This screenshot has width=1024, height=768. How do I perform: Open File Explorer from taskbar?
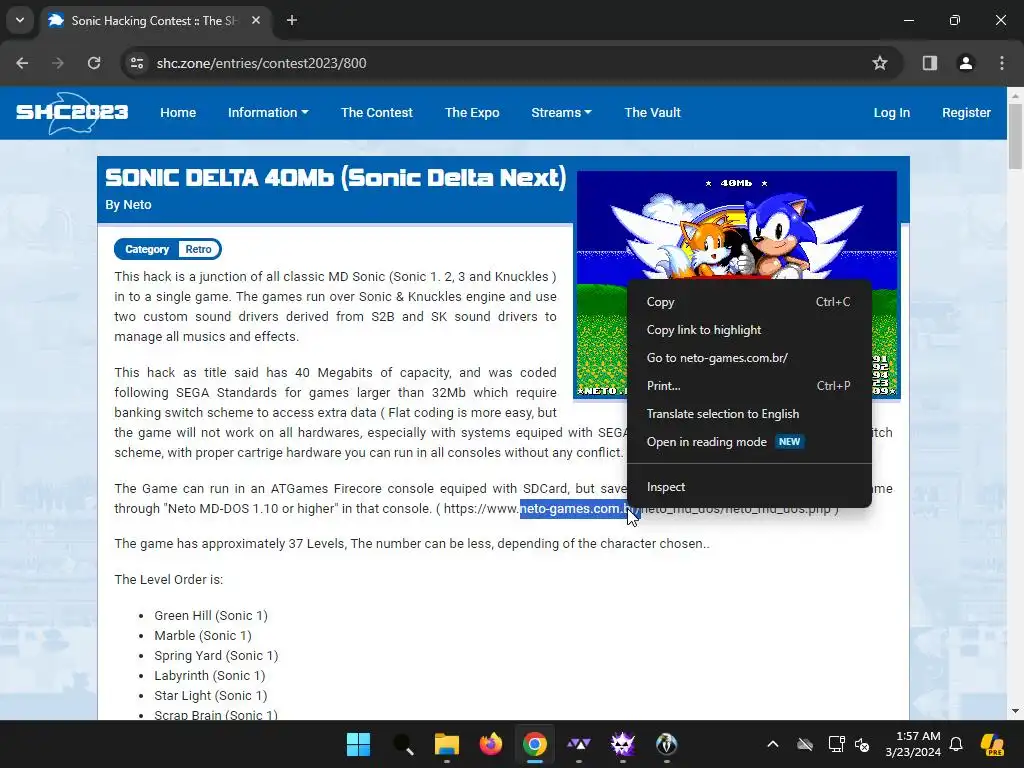(447, 744)
